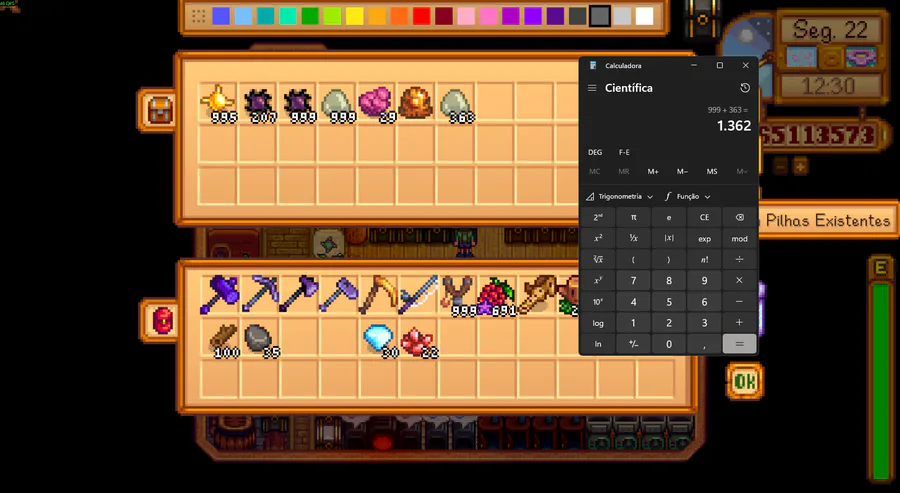Image resolution: width=900 pixels, height=493 pixels.
Task: Select the iridium fishing rod
Action: 417,294
